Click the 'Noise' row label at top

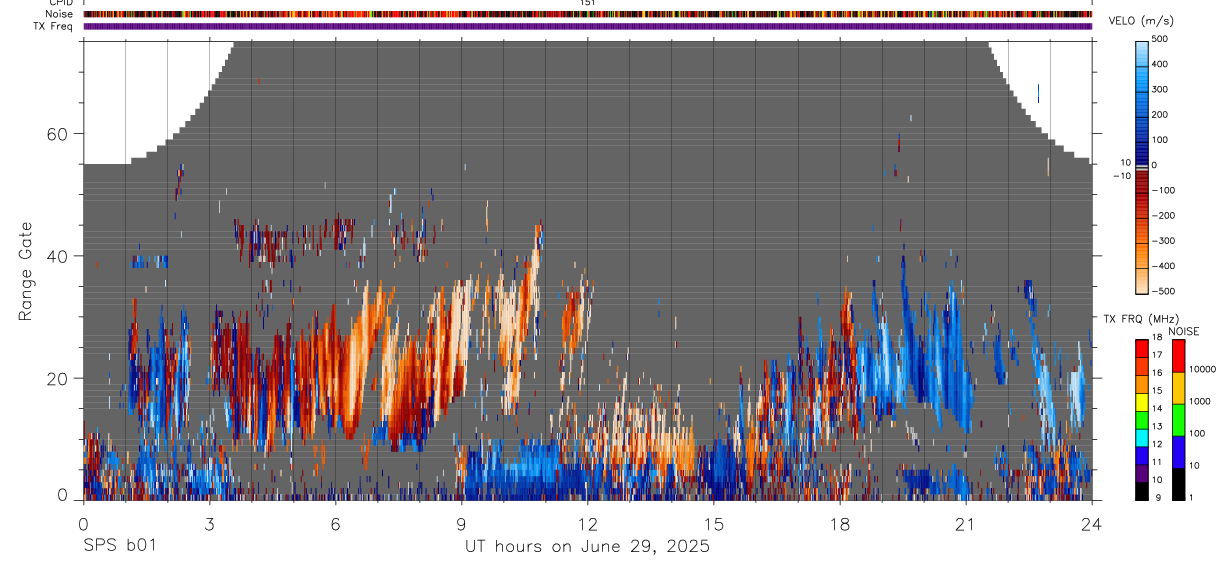point(57,14)
